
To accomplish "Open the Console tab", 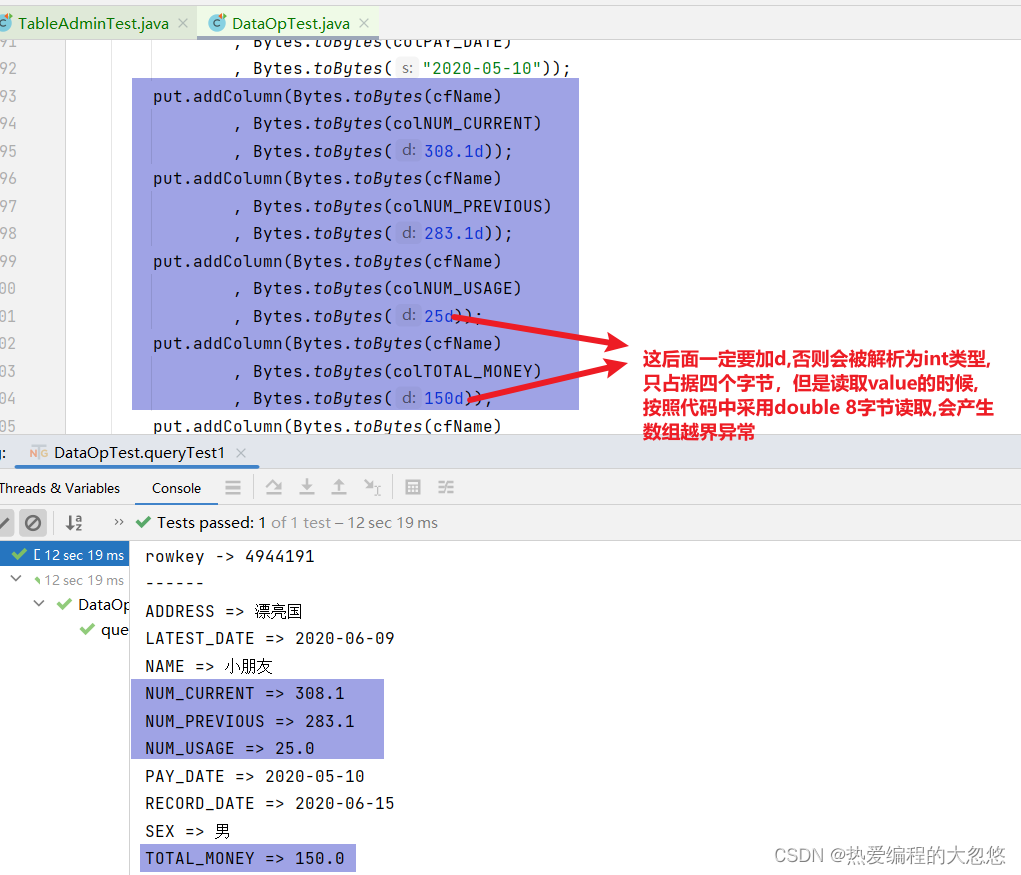I will [x=176, y=489].
